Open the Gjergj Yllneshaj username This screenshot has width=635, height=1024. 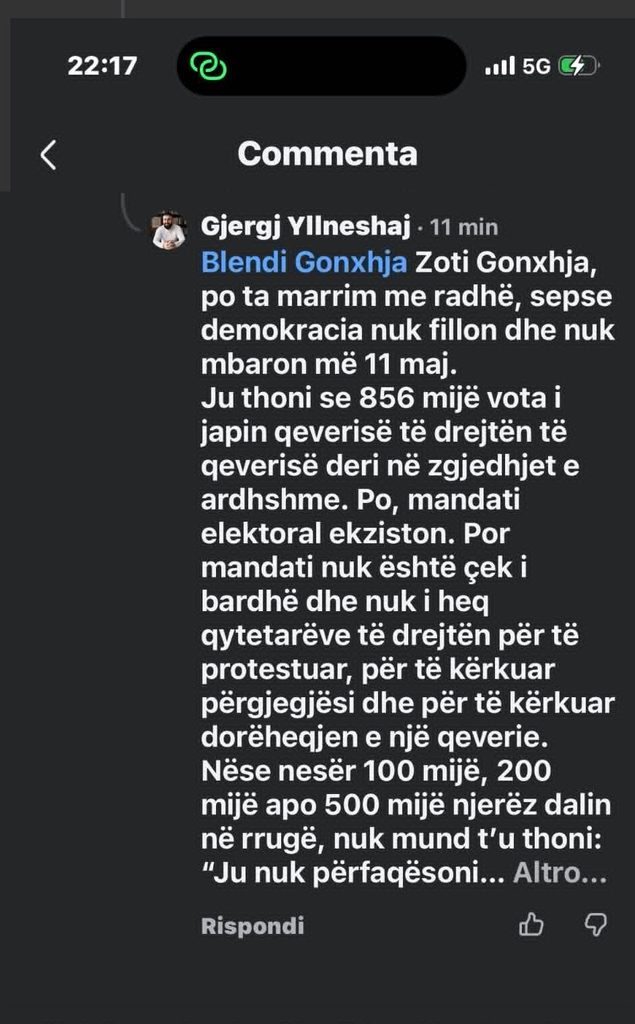pos(306,227)
